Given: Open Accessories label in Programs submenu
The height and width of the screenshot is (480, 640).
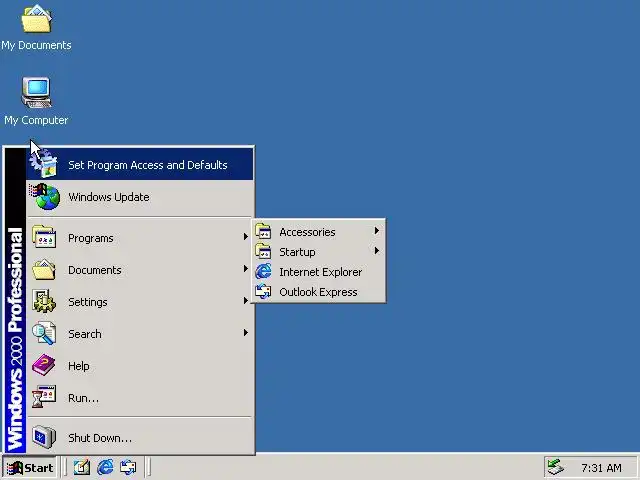Looking at the screenshot, I should 307,232.
